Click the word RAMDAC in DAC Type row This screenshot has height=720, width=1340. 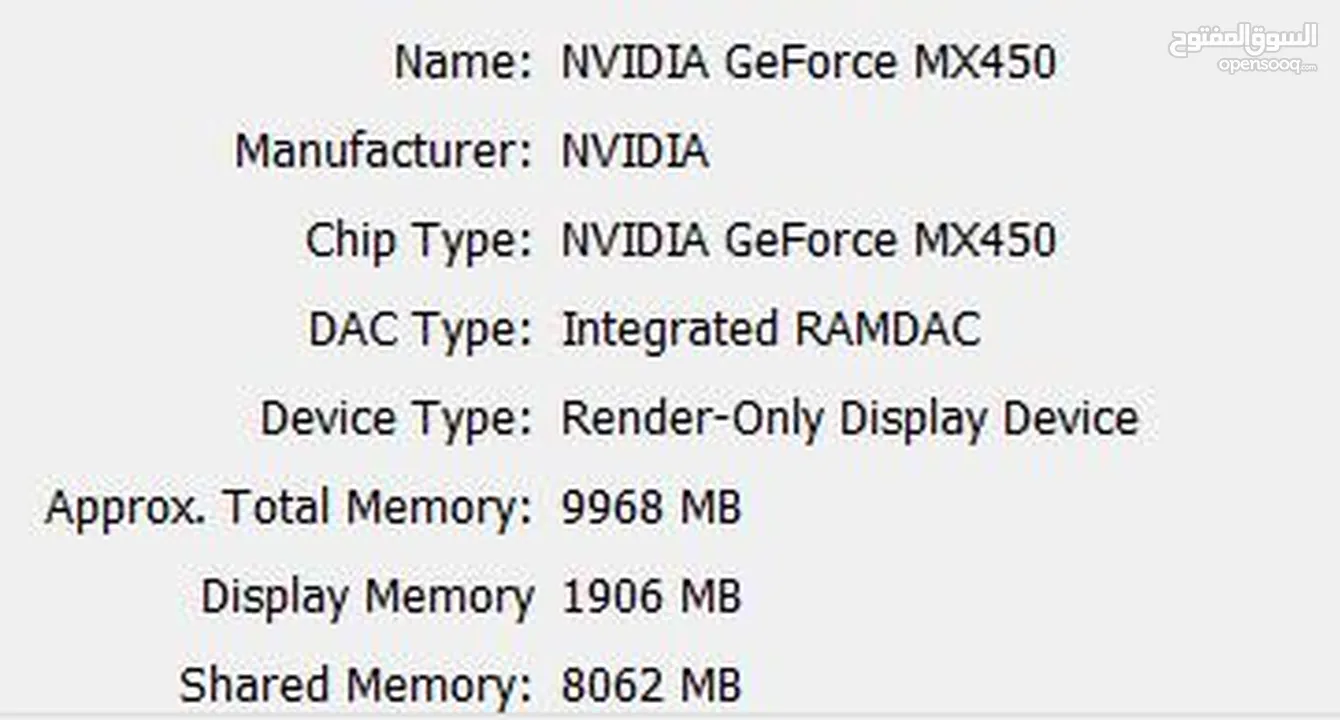click(887, 331)
